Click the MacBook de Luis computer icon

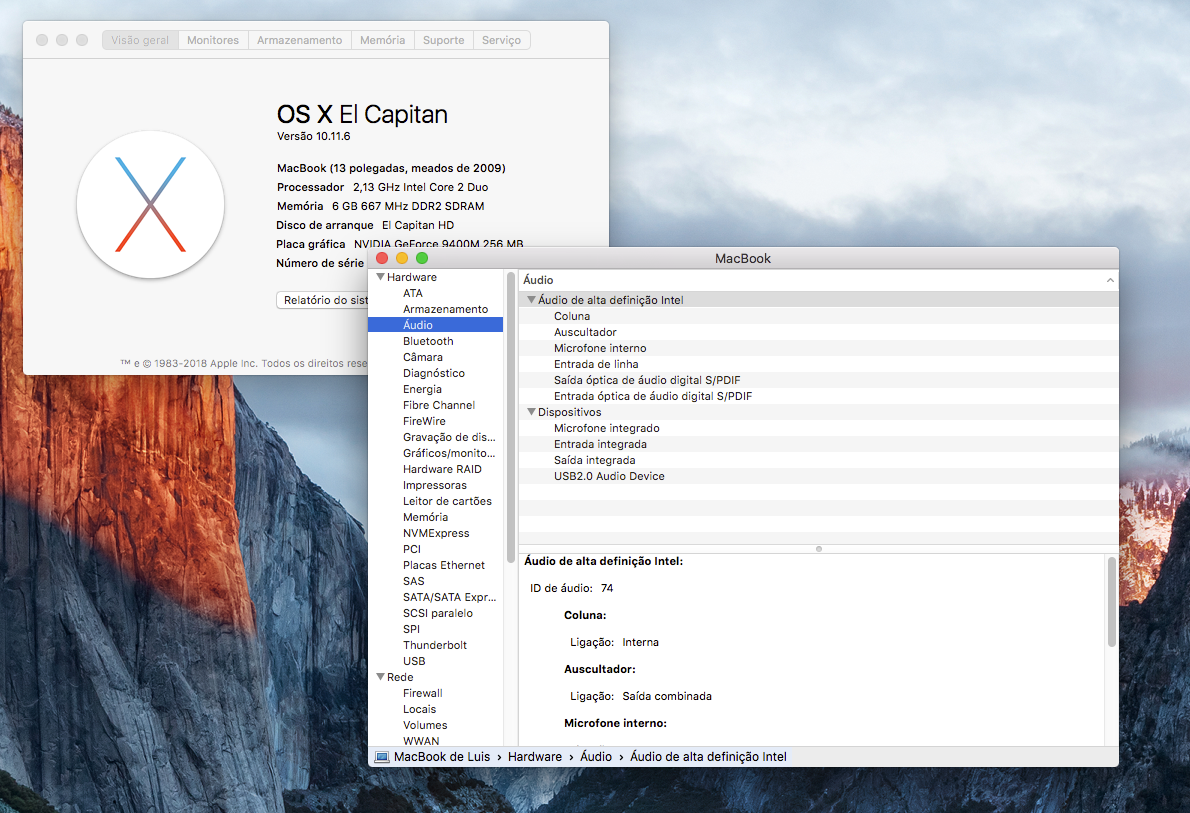pyautogui.click(x=382, y=757)
